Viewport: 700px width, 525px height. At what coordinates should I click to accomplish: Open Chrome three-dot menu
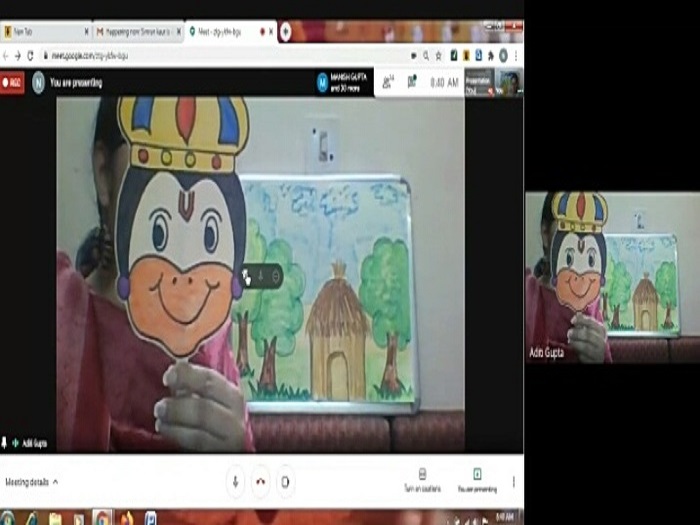pos(516,56)
